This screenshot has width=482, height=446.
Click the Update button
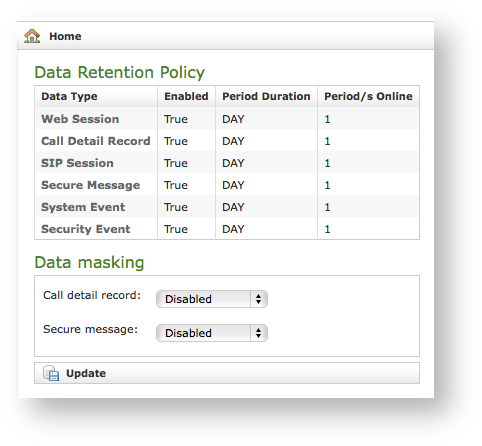click(x=227, y=373)
